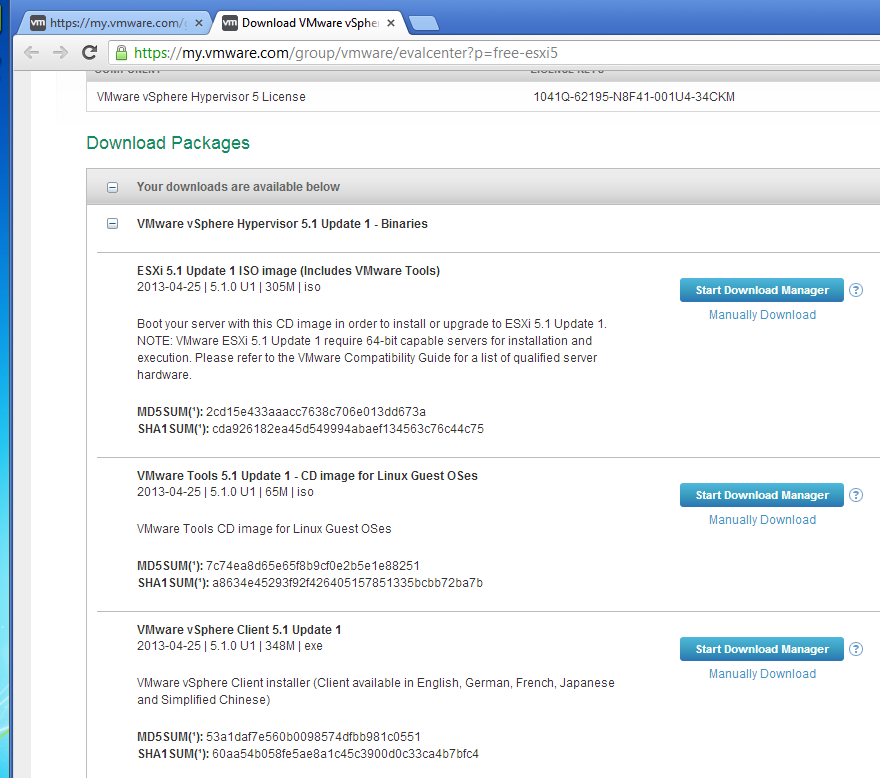Click help icon beside vSphere Client download
Image resolution: width=880 pixels, height=778 pixels.
coord(856,649)
